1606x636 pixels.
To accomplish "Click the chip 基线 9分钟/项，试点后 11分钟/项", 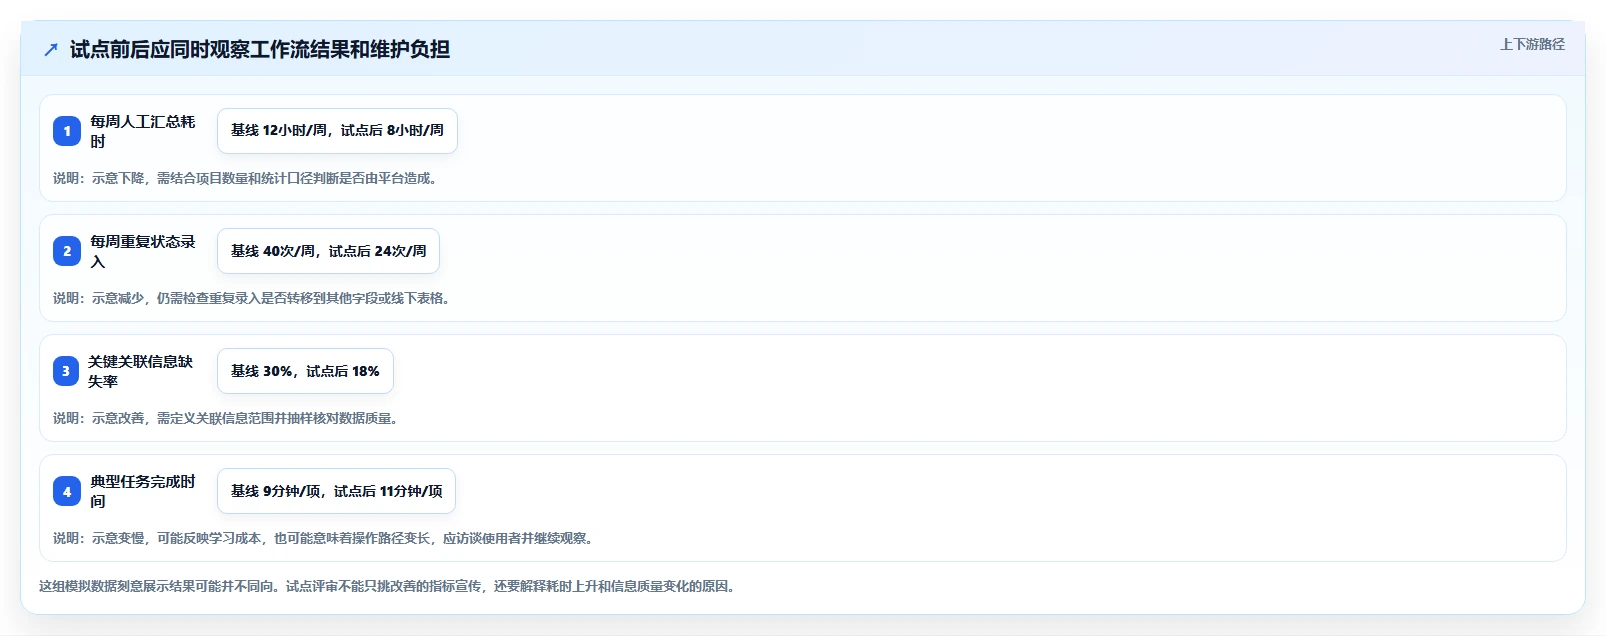I will click(x=336, y=491).
